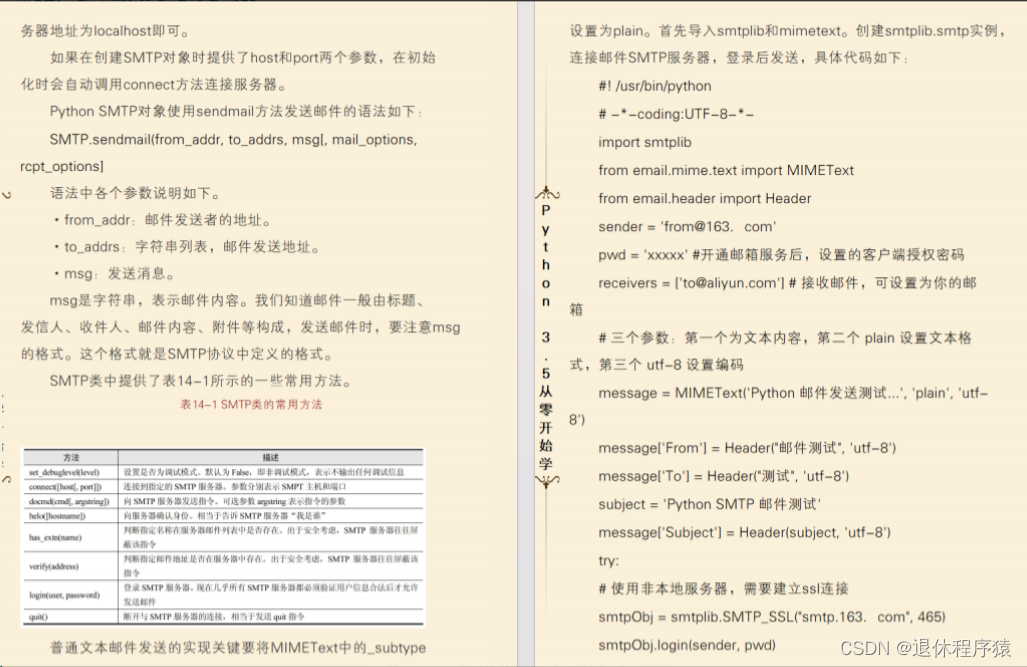1027x667 pixels.
Task: Select the 'has_extn(name)' table cell
Action: 71,537
